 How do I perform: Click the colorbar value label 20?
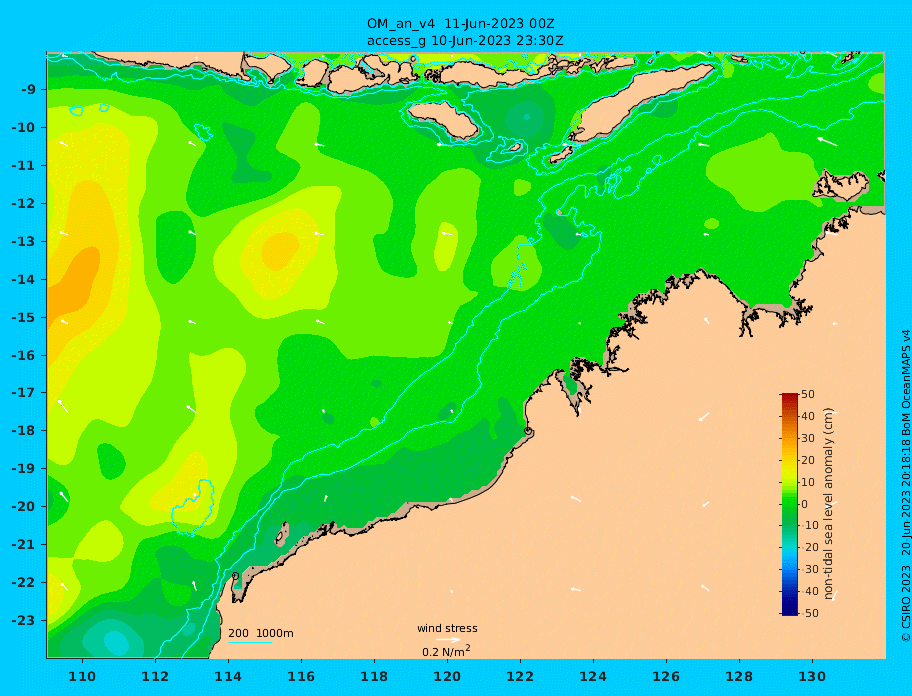[x=808, y=461]
